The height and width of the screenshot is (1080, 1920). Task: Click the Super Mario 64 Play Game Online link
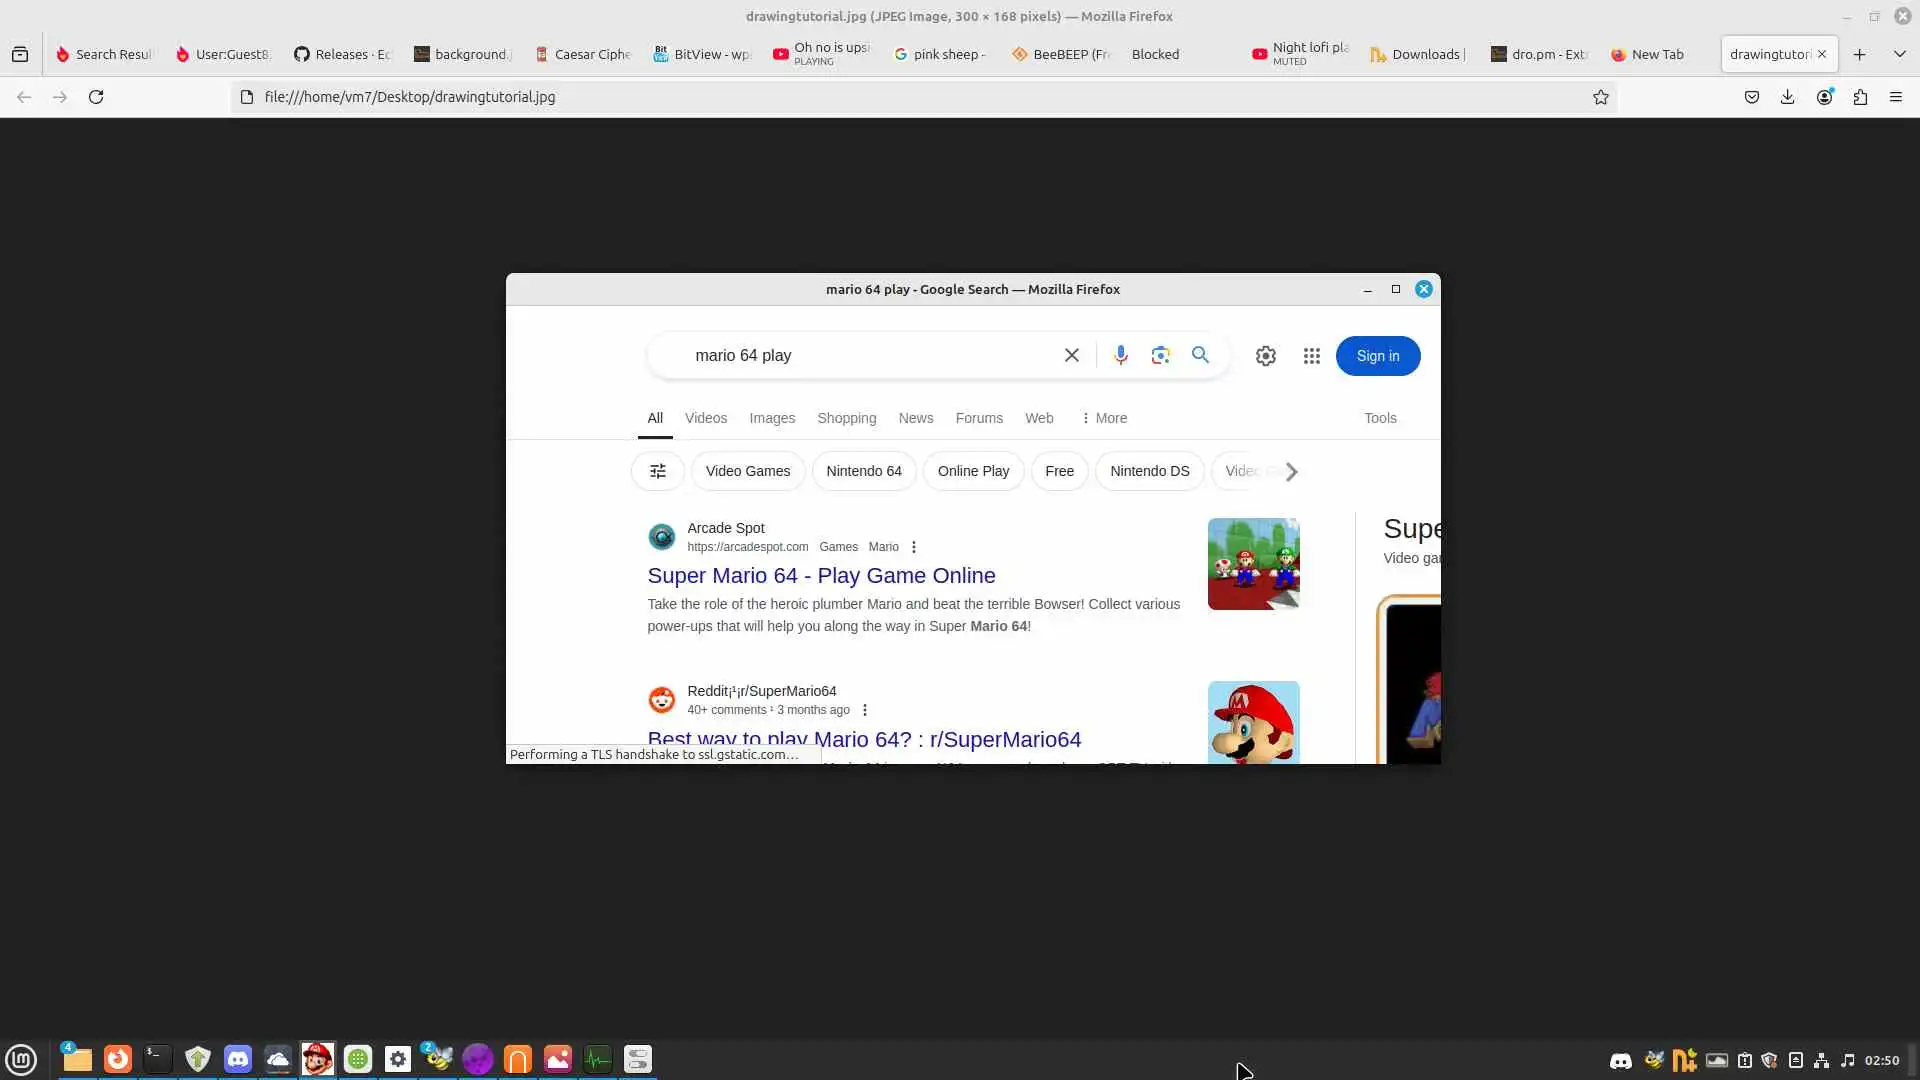click(821, 575)
